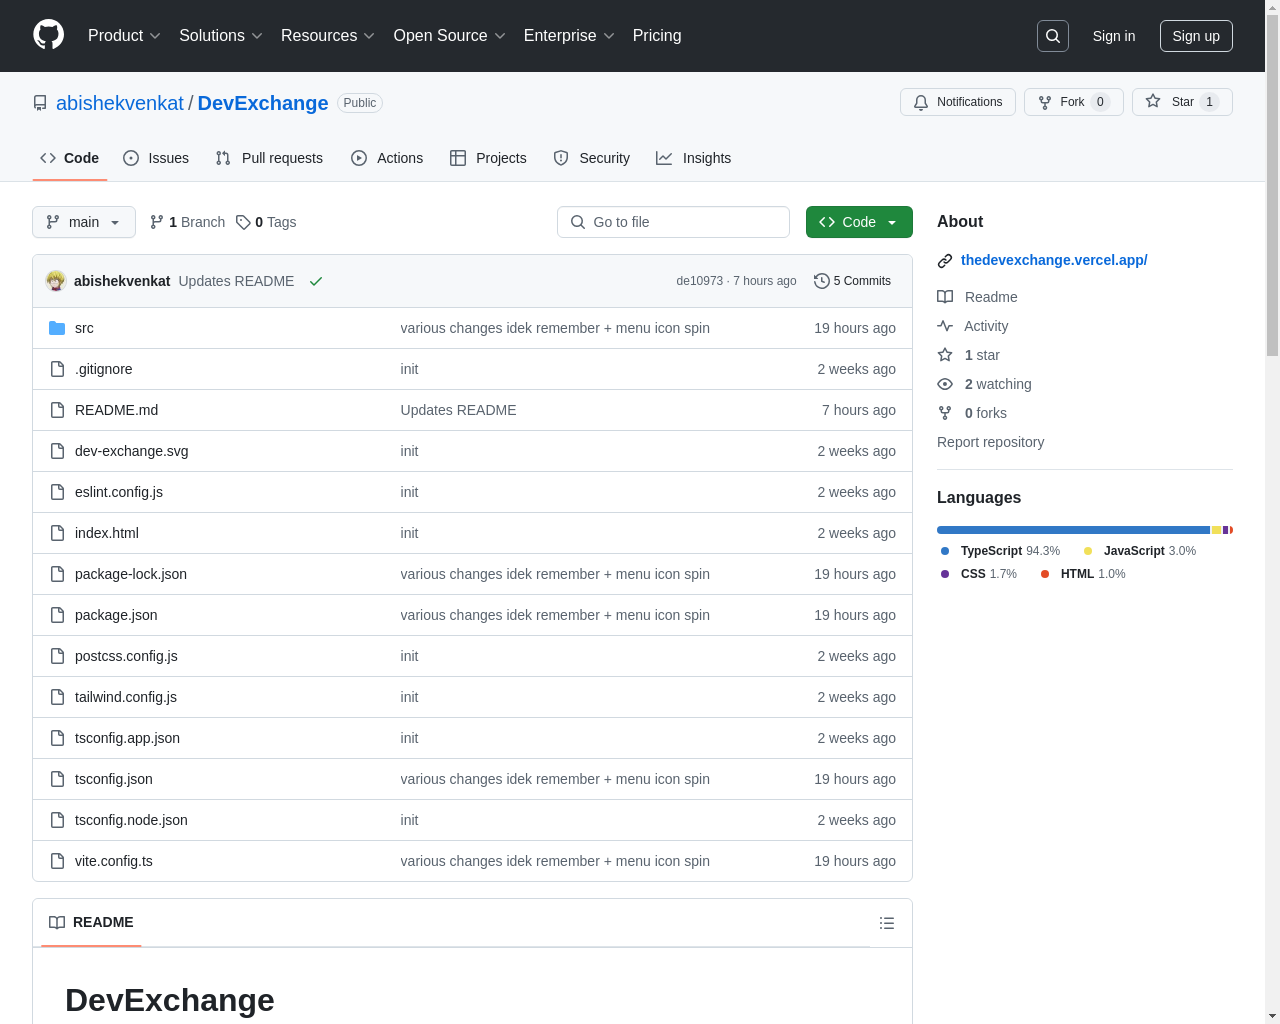The image size is (1280, 1024).
Task: Open commit message 'Updates README' in README.md row
Action: (458, 410)
